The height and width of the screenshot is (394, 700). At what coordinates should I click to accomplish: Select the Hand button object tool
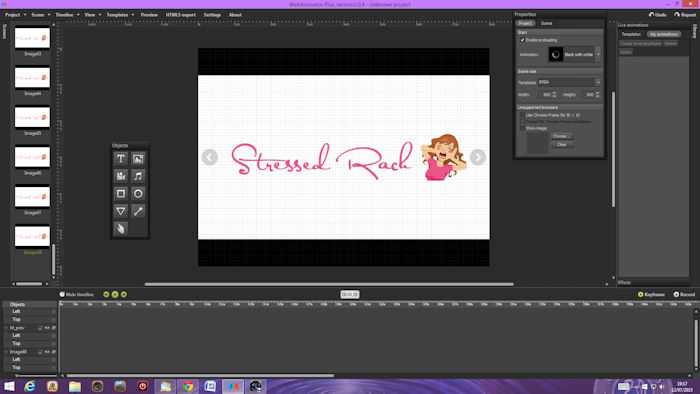point(121,228)
